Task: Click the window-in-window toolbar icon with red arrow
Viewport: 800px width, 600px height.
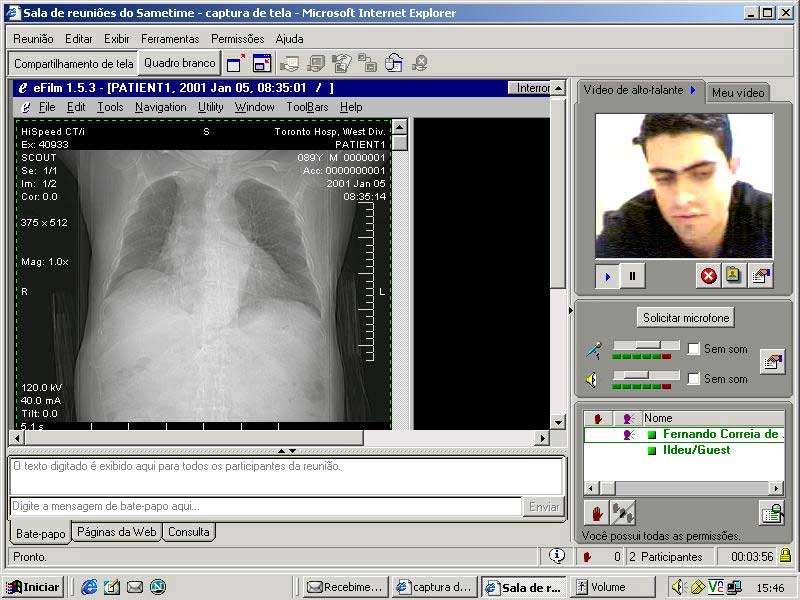Action: pyautogui.click(x=262, y=63)
